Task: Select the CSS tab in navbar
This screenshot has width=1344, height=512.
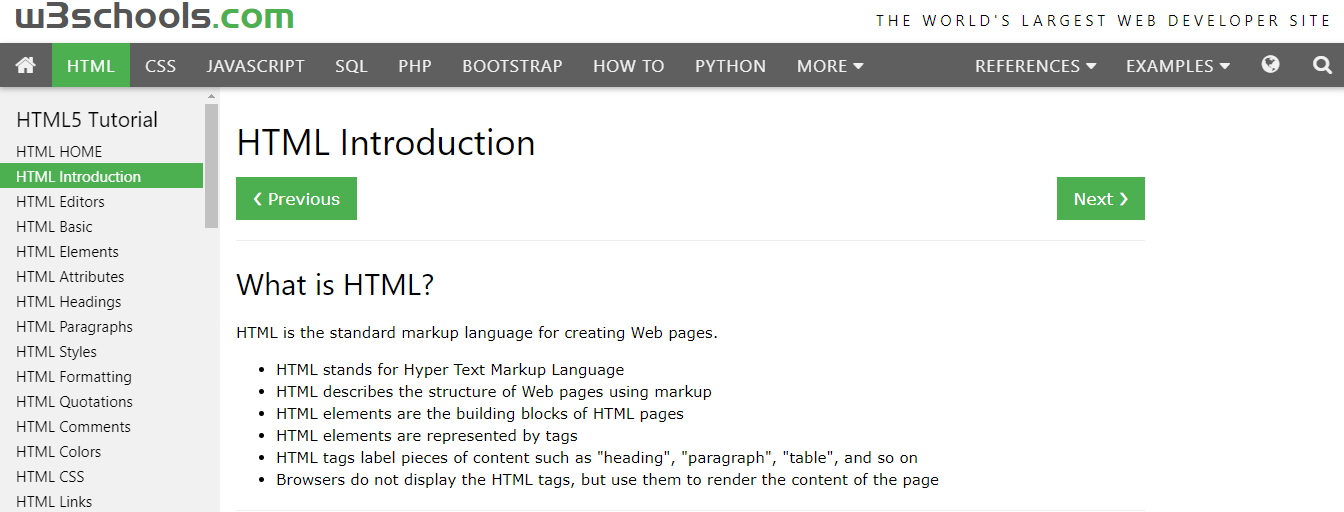Action: [x=160, y=66]
